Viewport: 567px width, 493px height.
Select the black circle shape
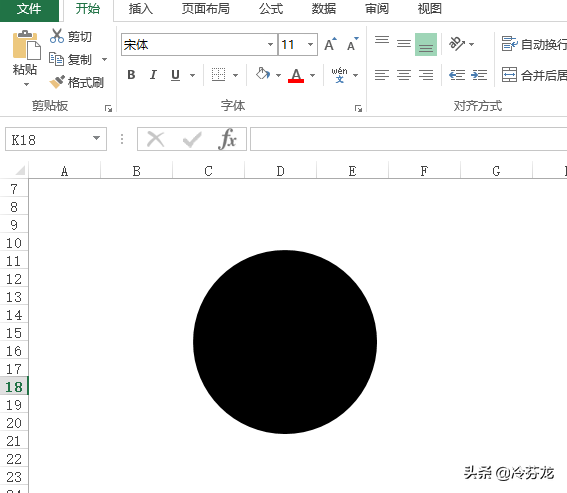[x=285, y=342]
